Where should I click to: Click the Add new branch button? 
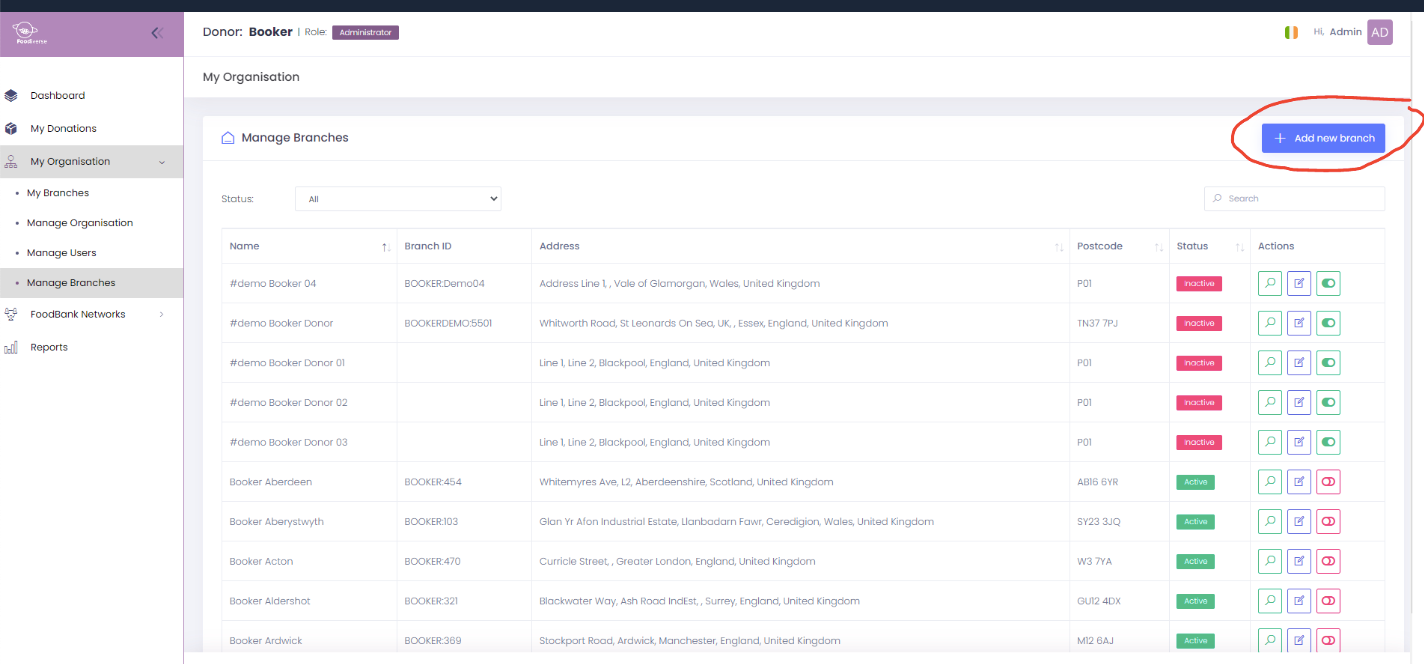(x=1323, y=138)
